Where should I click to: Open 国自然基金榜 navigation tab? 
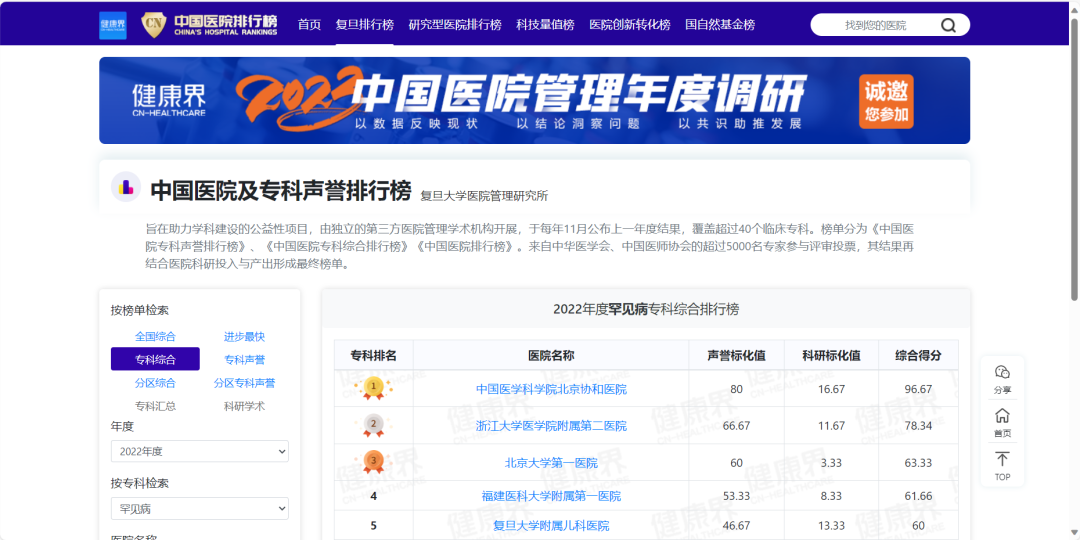point(720,25)
